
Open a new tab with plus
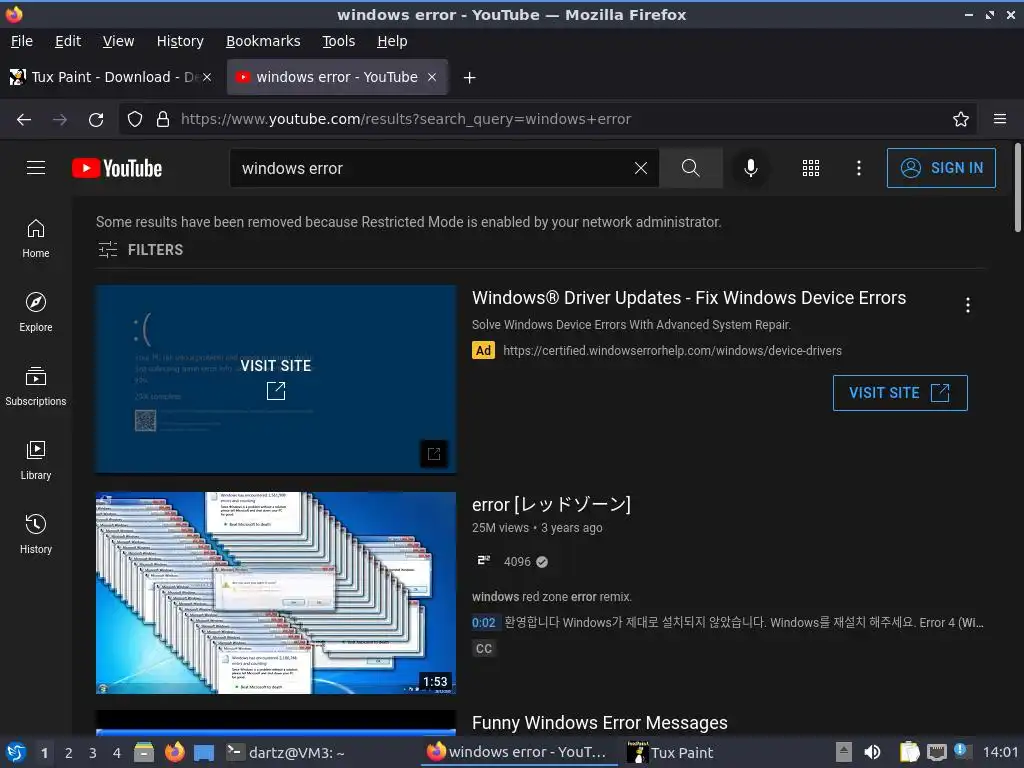(x=469, y=78)
